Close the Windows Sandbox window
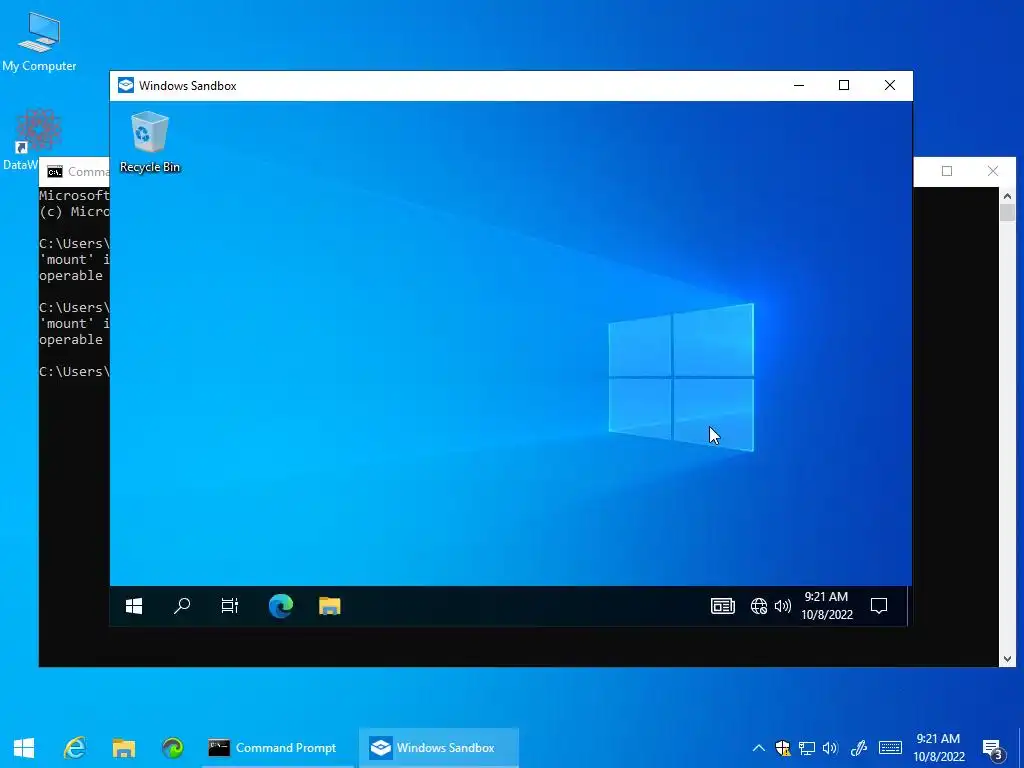 tap(889, 86)
